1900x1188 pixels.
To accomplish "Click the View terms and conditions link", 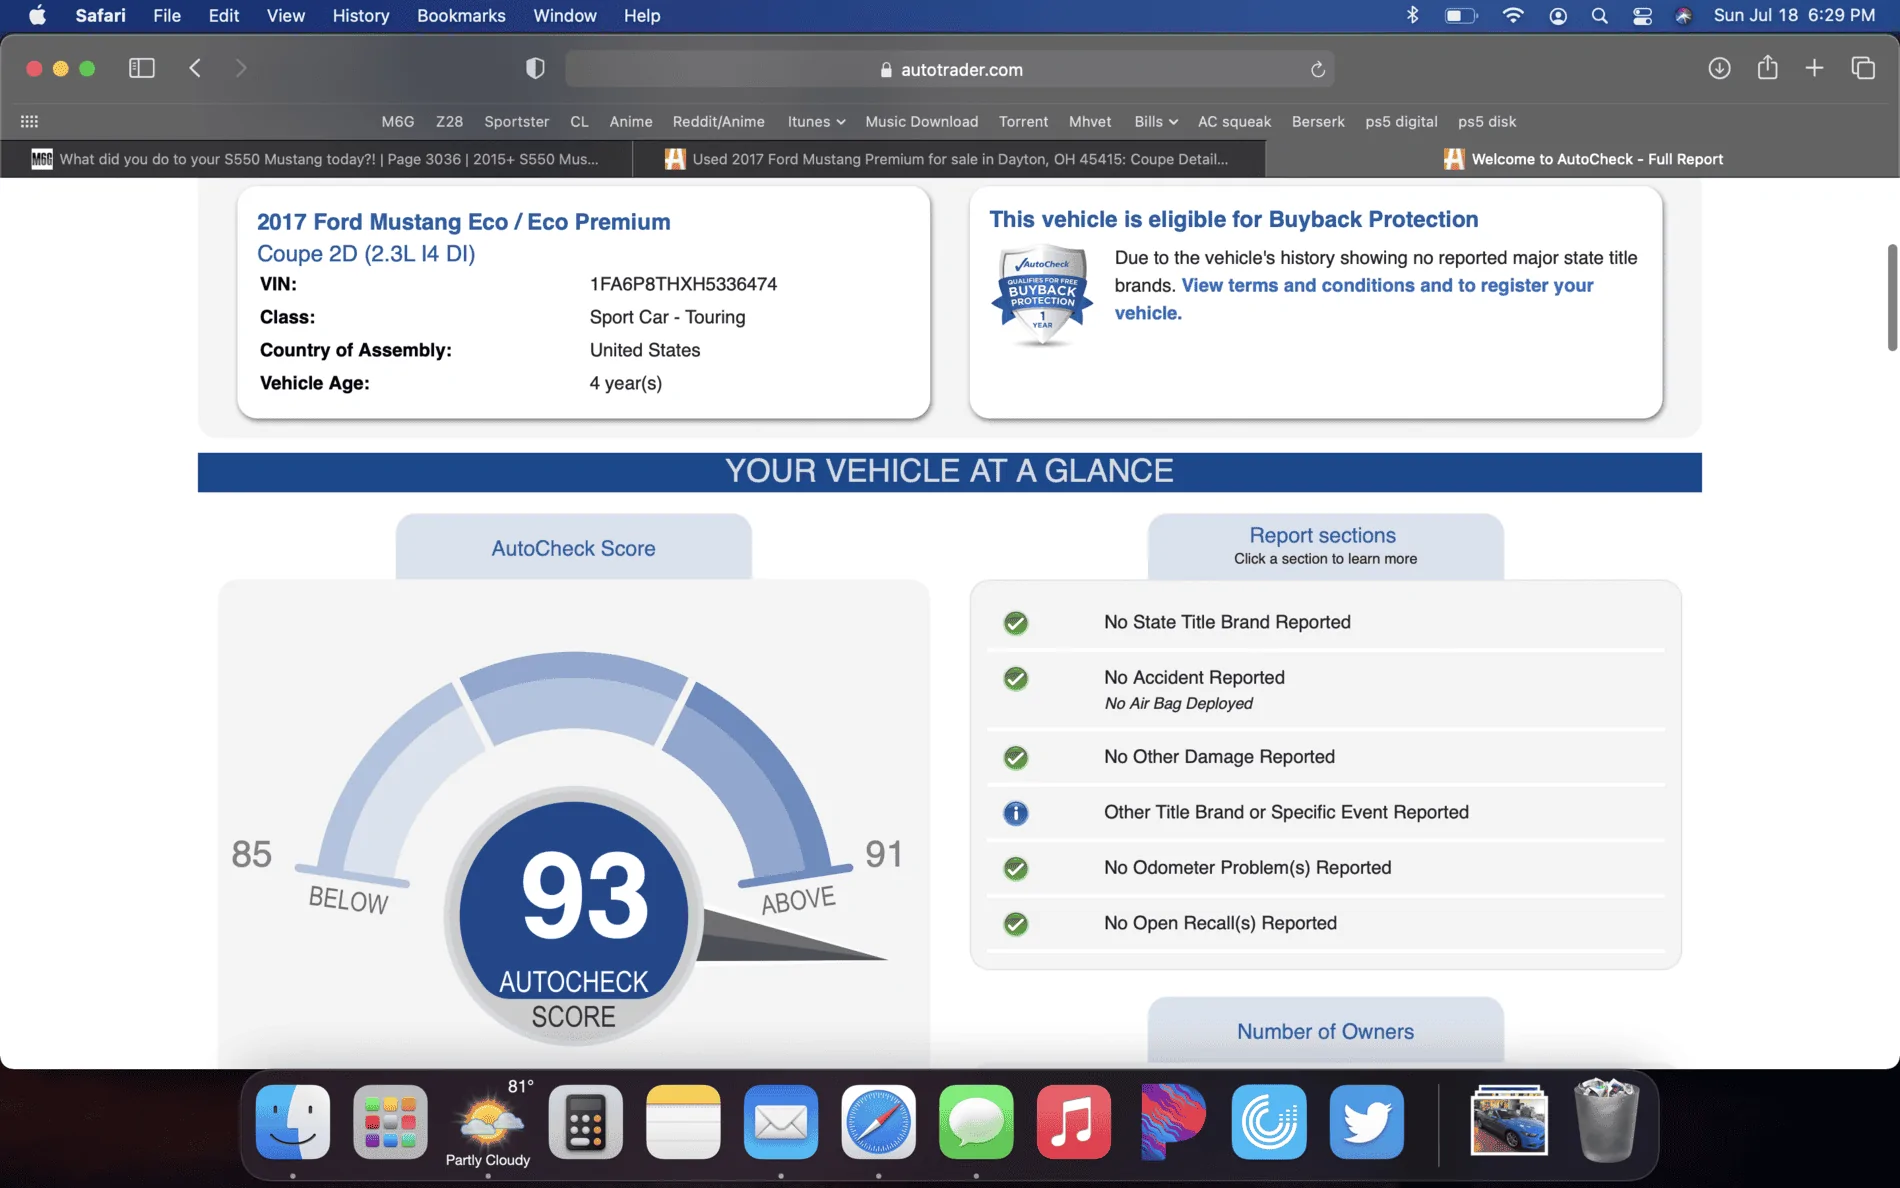I will point(1354,299).
